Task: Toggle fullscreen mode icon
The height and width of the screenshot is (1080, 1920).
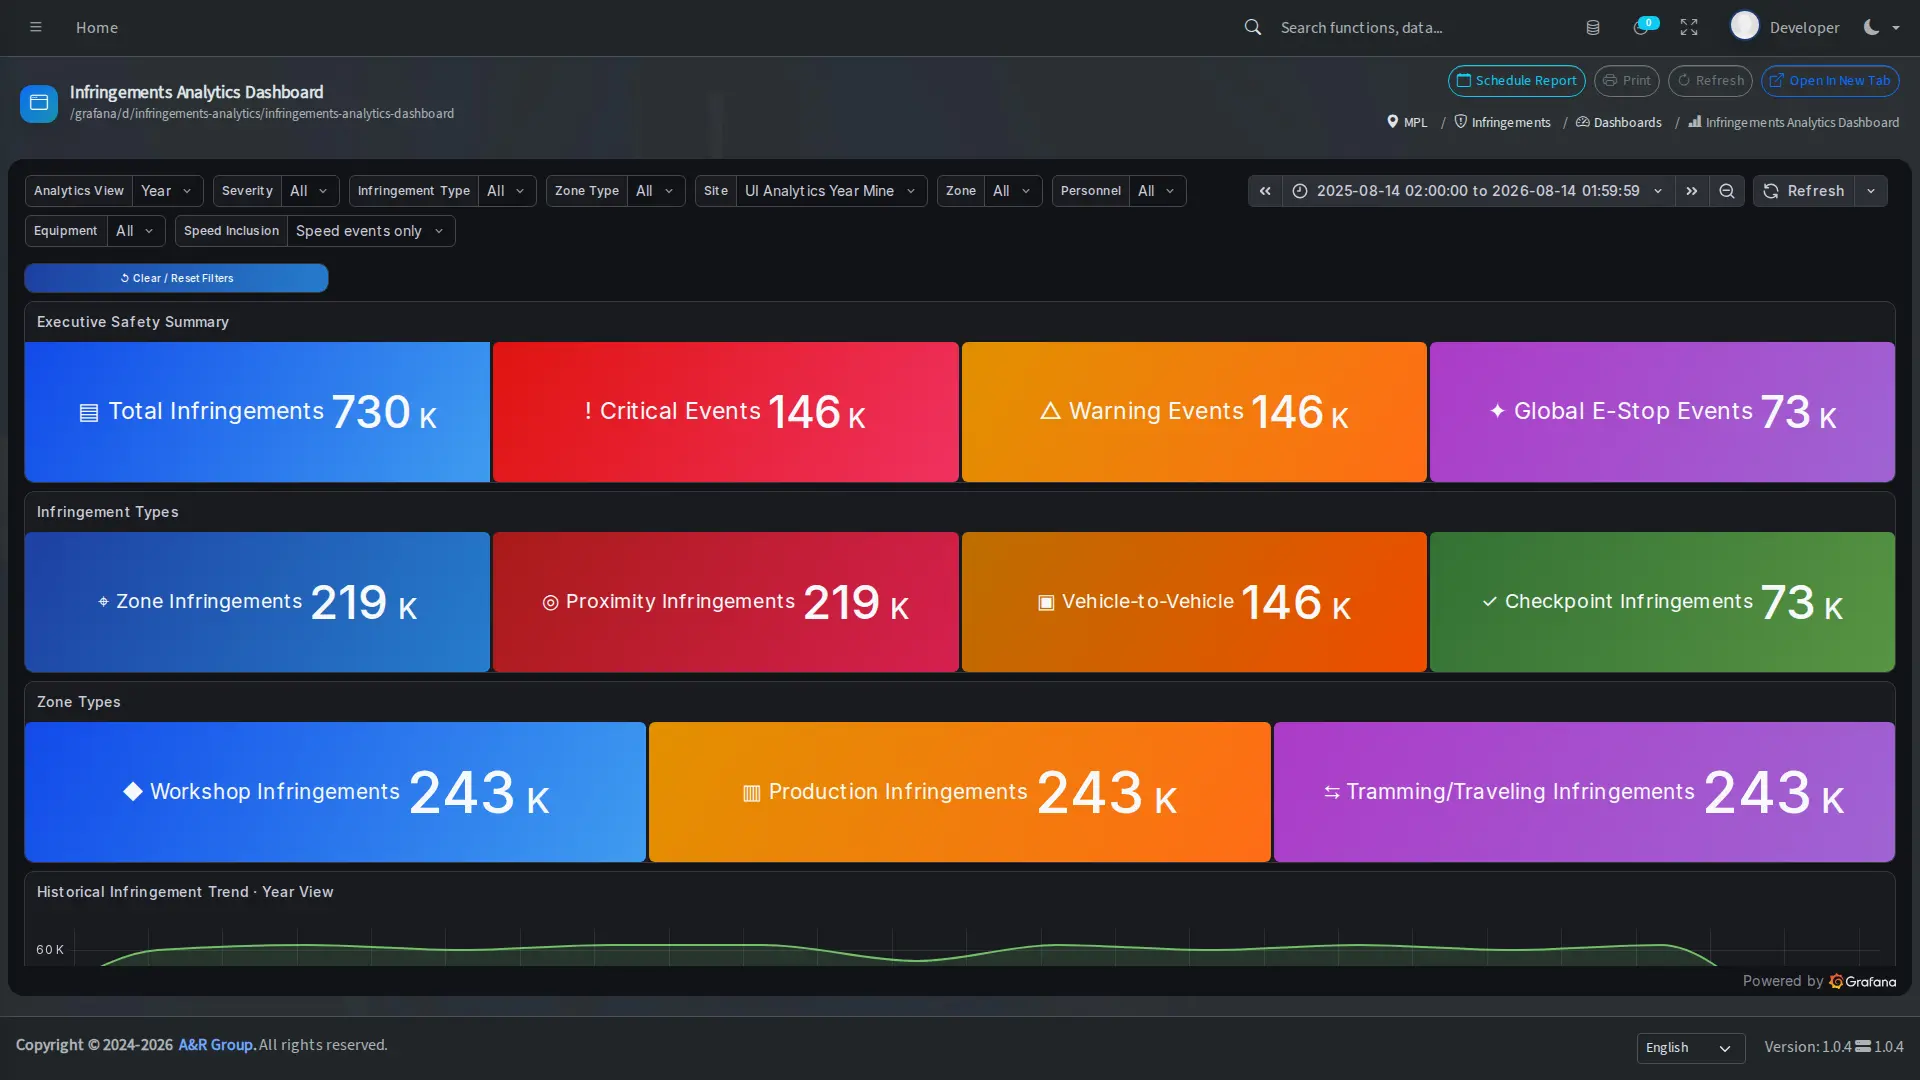Action: tap(1689, 27)
